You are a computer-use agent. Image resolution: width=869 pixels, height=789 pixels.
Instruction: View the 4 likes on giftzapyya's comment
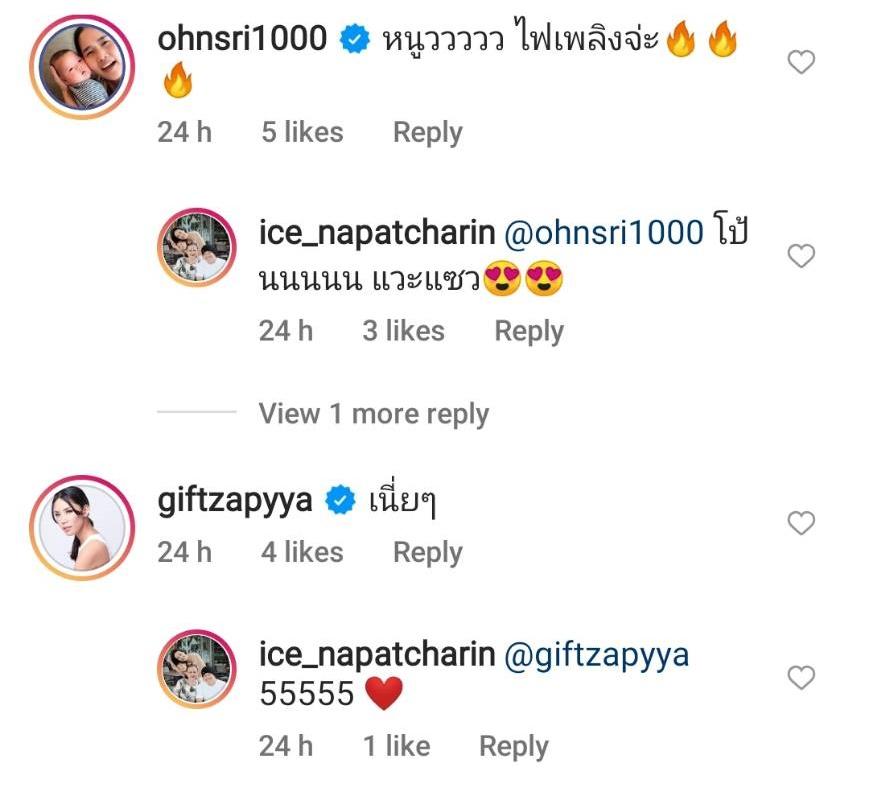pyautogui.click(x=302, y=552)
